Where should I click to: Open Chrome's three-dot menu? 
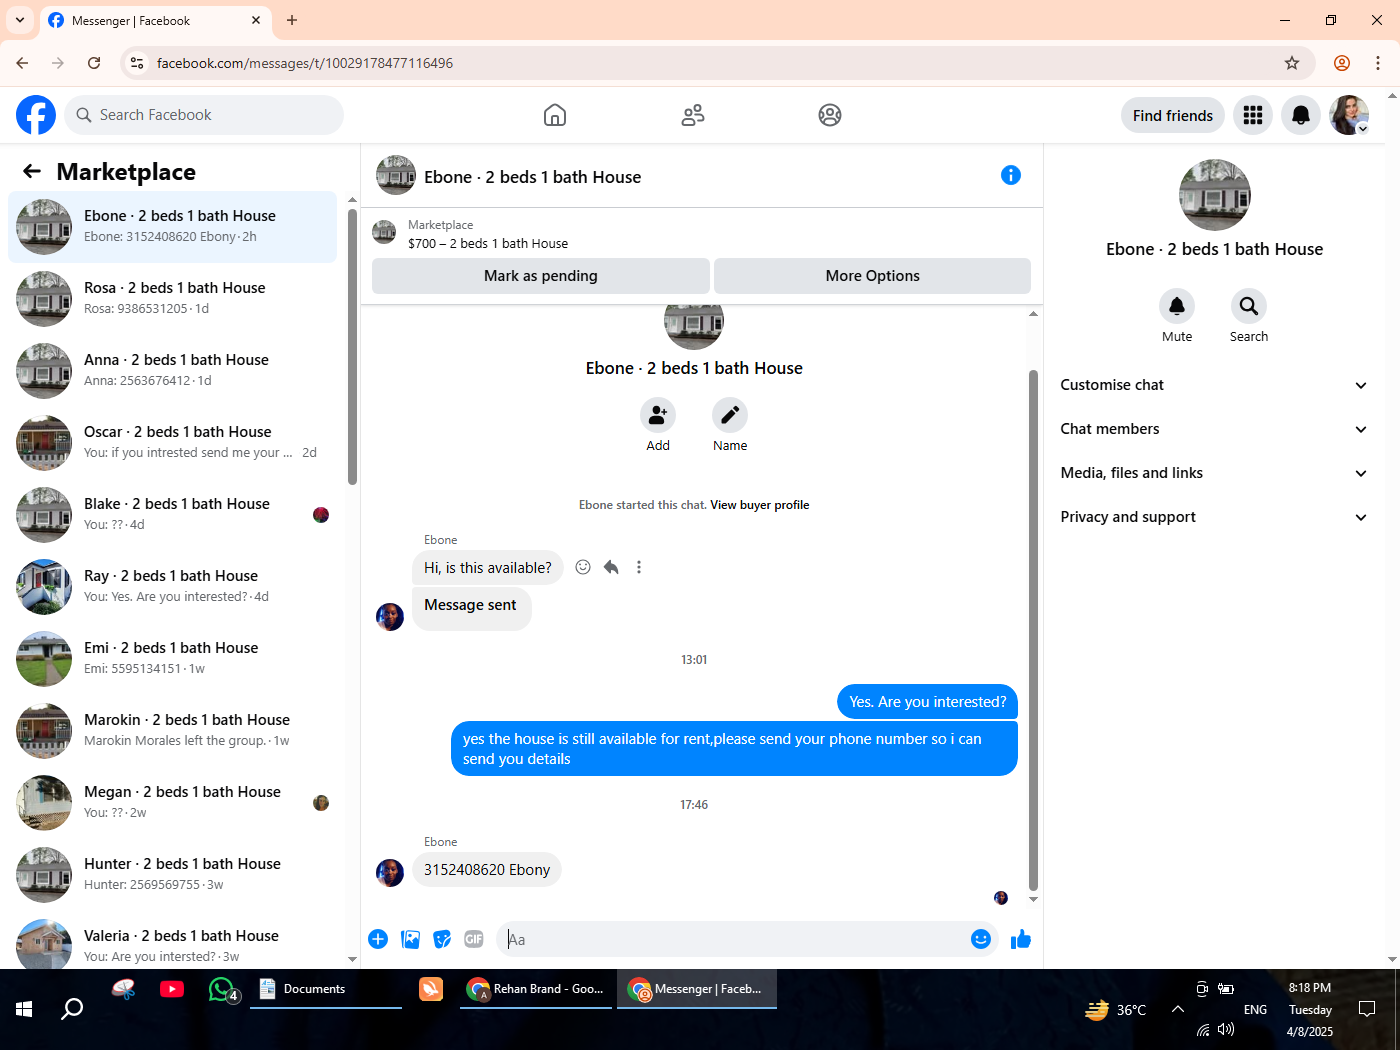tap(1378, 63)
